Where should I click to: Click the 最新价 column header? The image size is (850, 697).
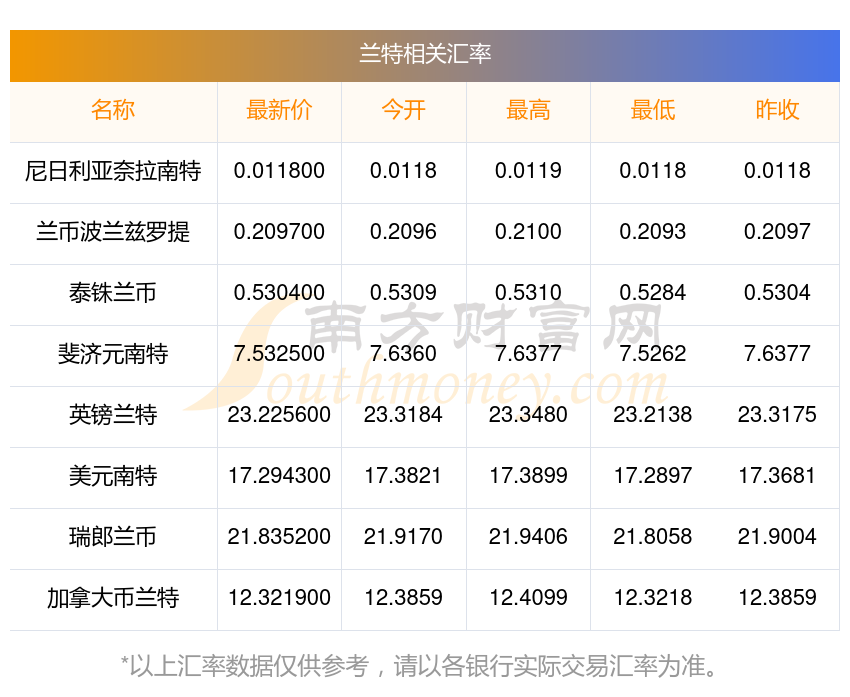[x=279, y=110]
